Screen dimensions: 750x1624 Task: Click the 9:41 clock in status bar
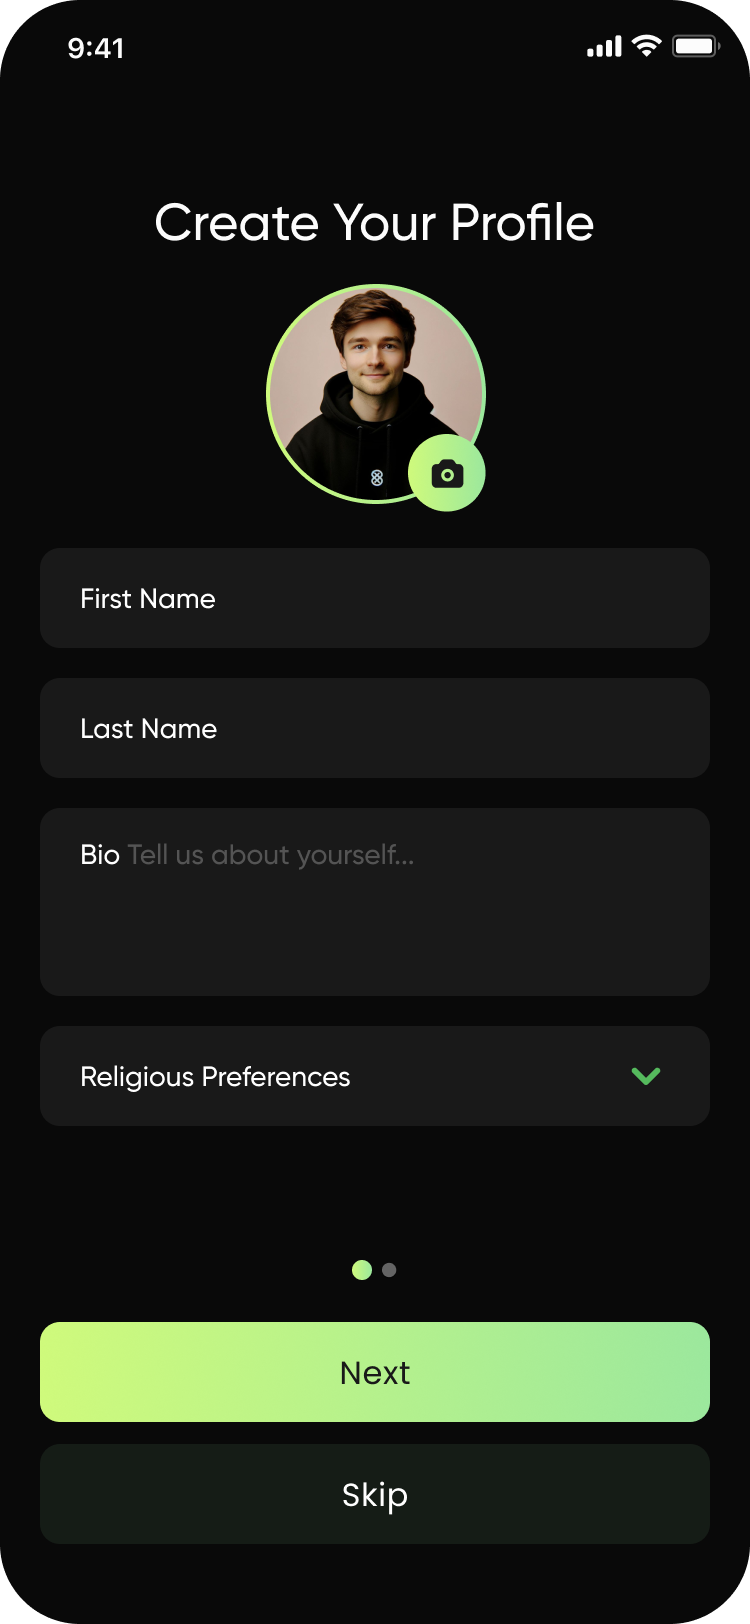96,48
